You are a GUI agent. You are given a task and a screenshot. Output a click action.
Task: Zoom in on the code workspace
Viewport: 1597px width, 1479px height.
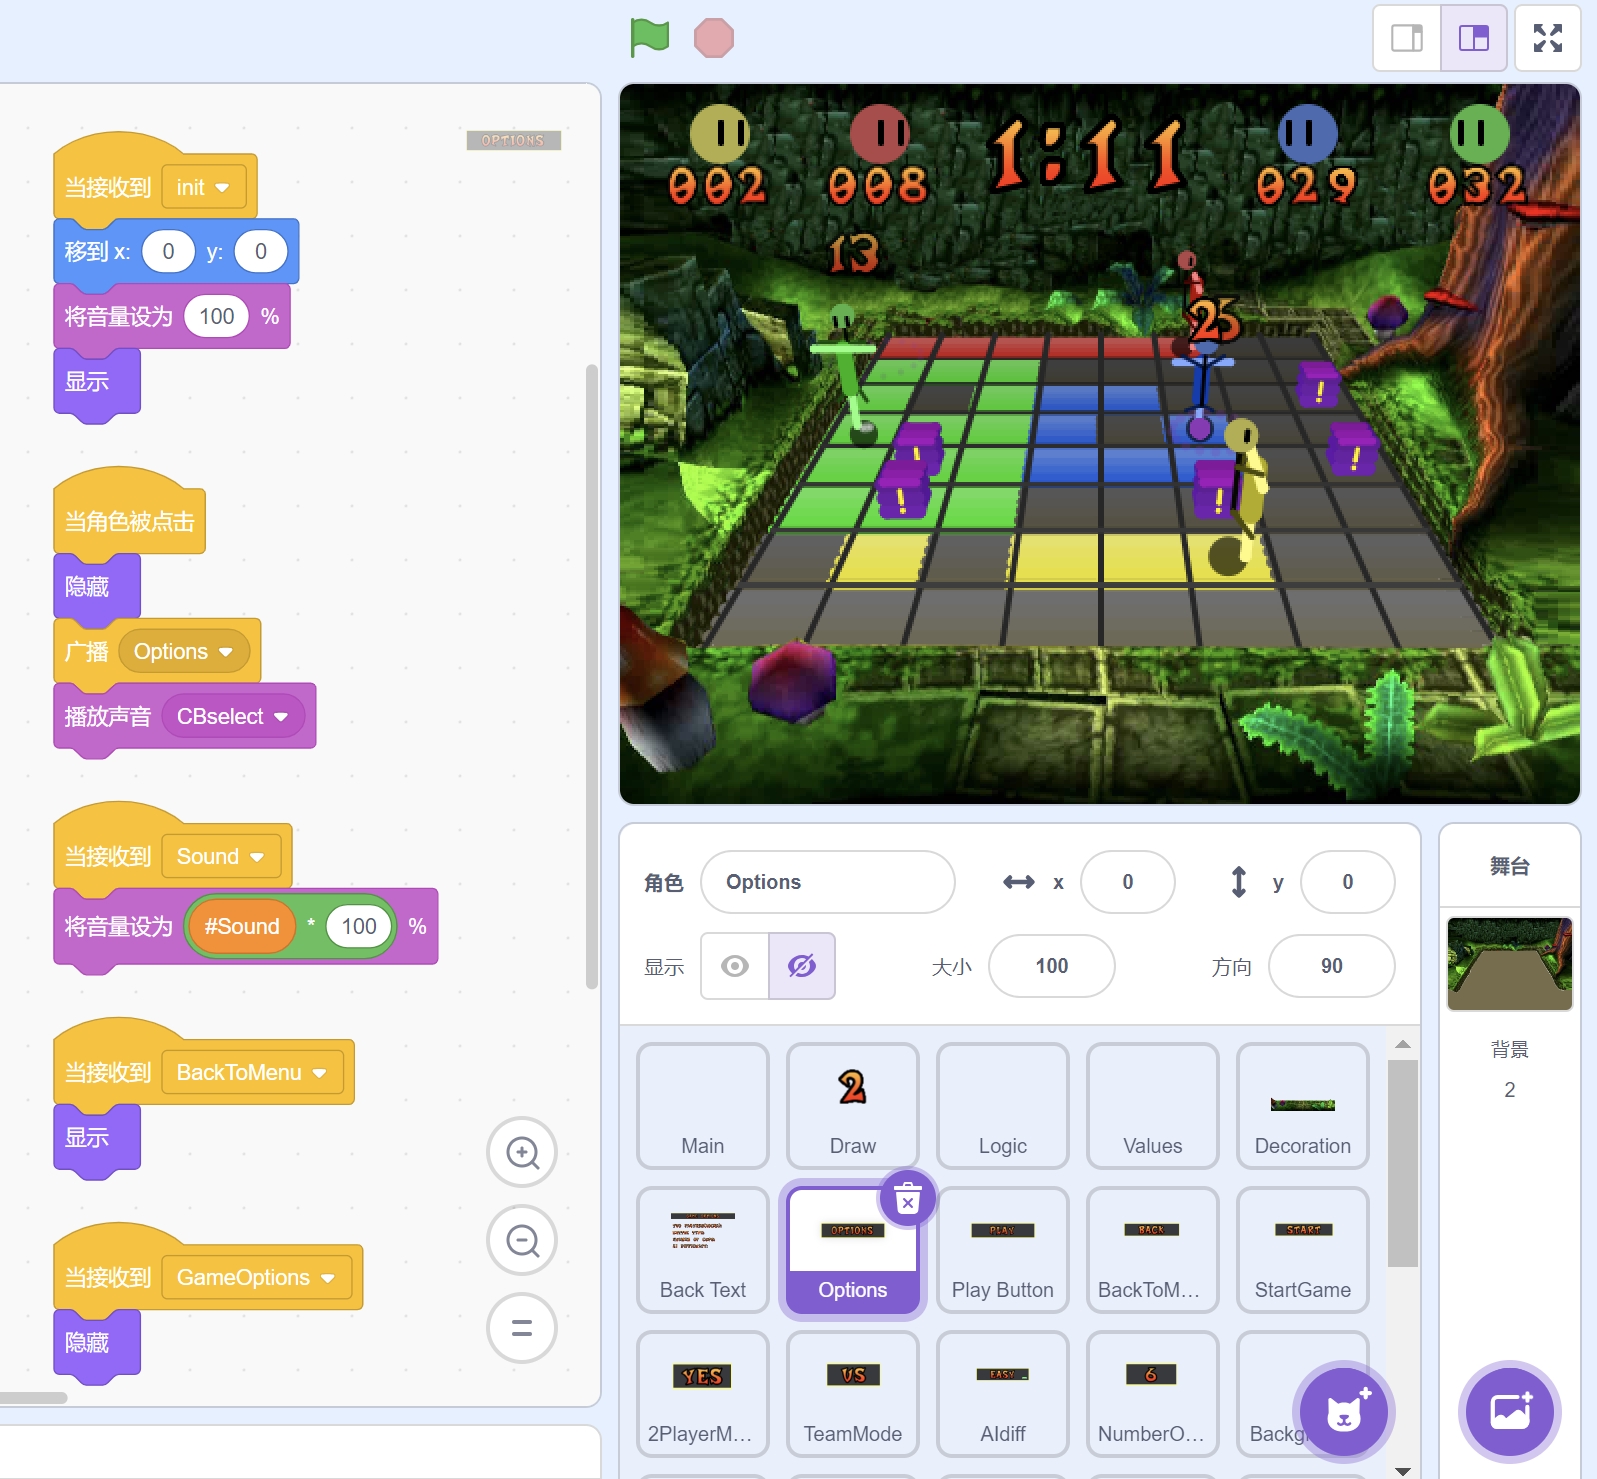tap(522, 1152)
